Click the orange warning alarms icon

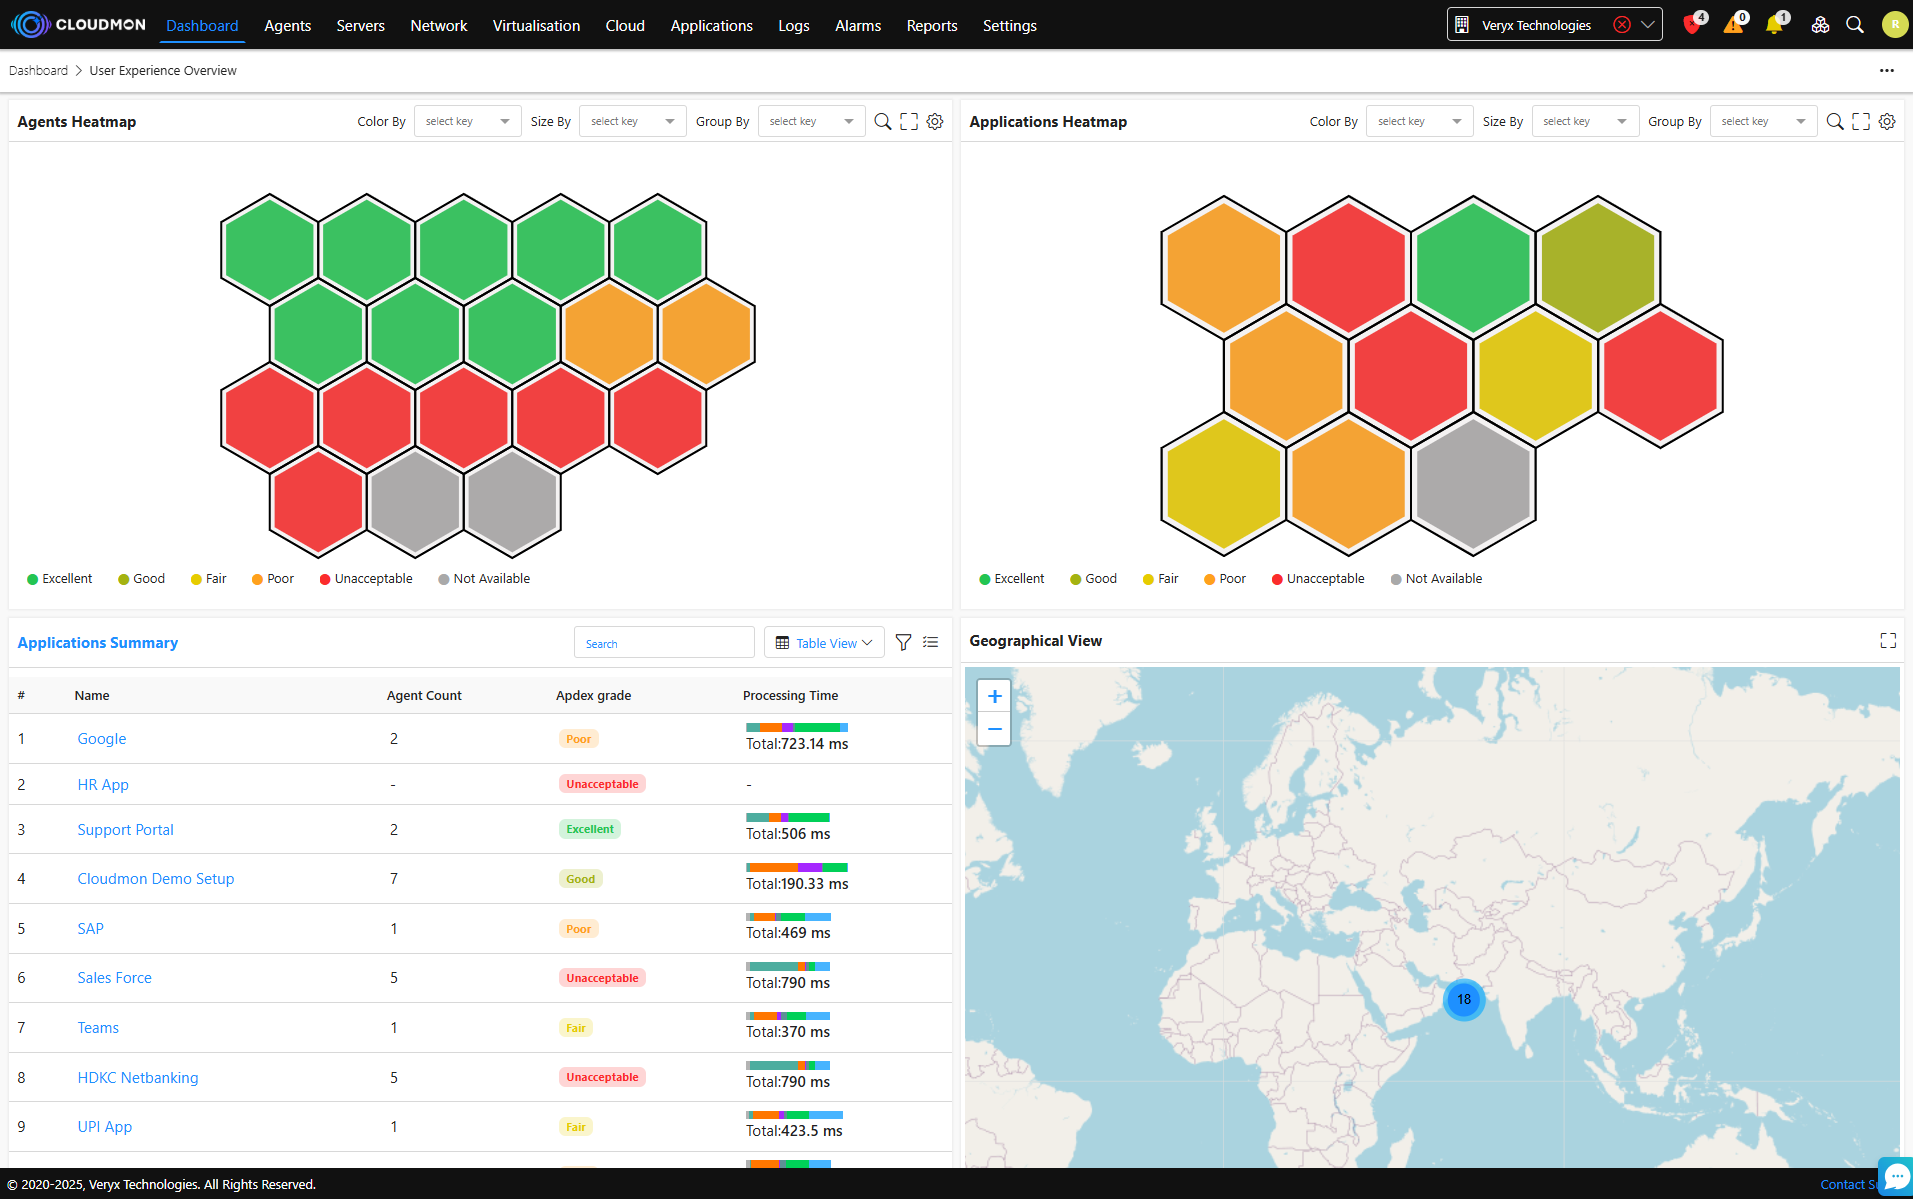pos(1733,25)
